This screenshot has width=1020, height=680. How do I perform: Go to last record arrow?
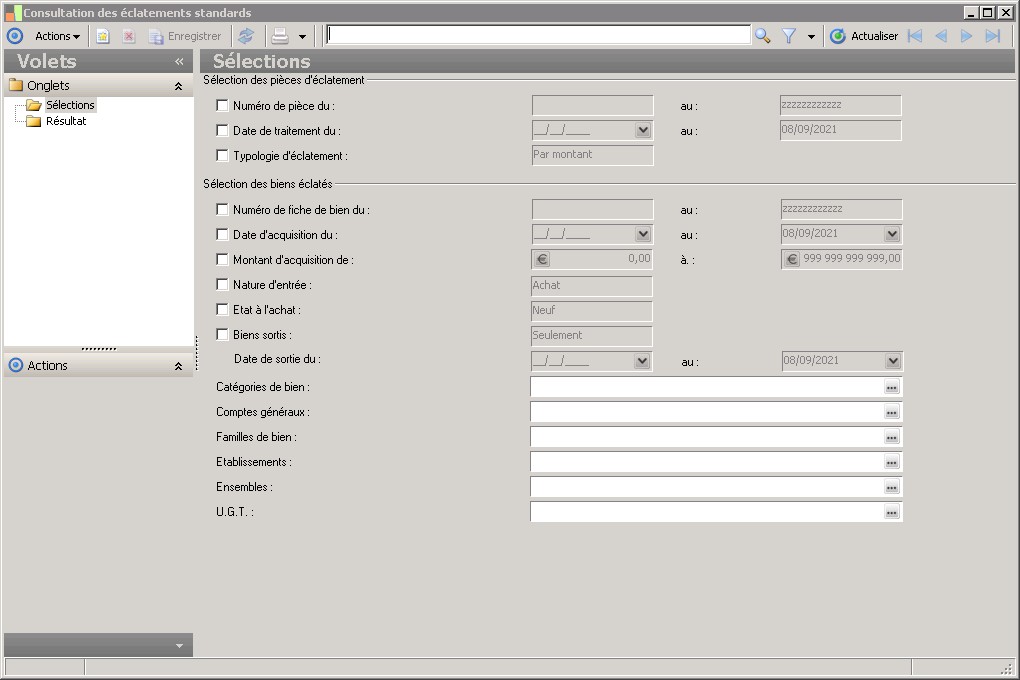pyautogui.click(x=993, y=36)
